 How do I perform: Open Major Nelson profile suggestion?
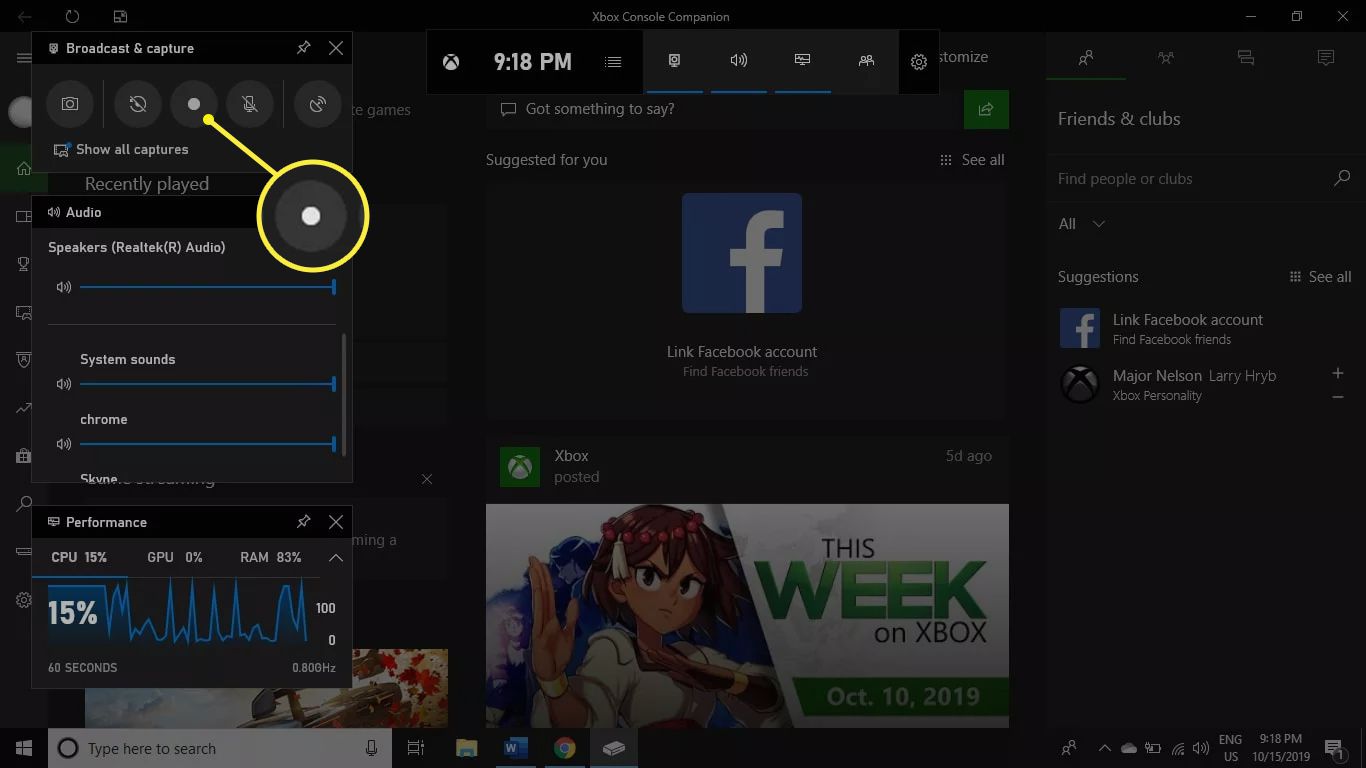pyautogui.click(x=1190, y=384)
